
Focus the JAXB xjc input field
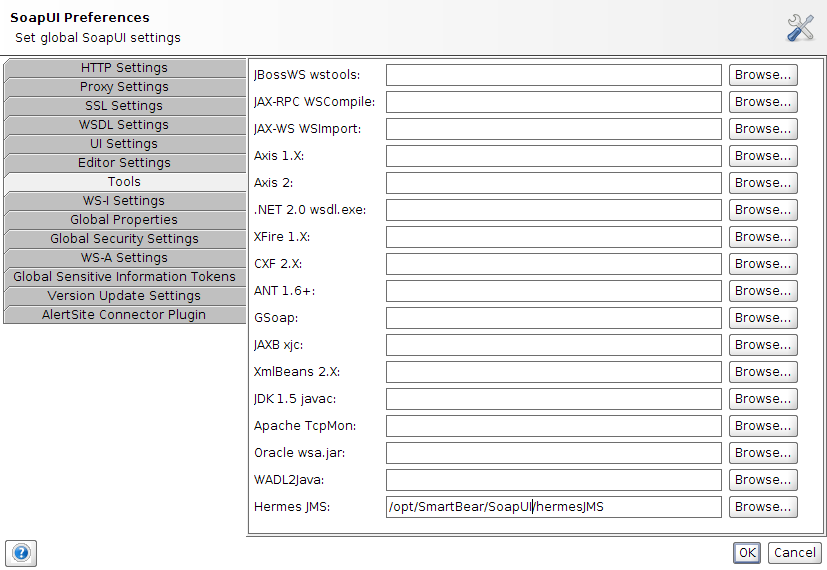(x=554, y=345)
